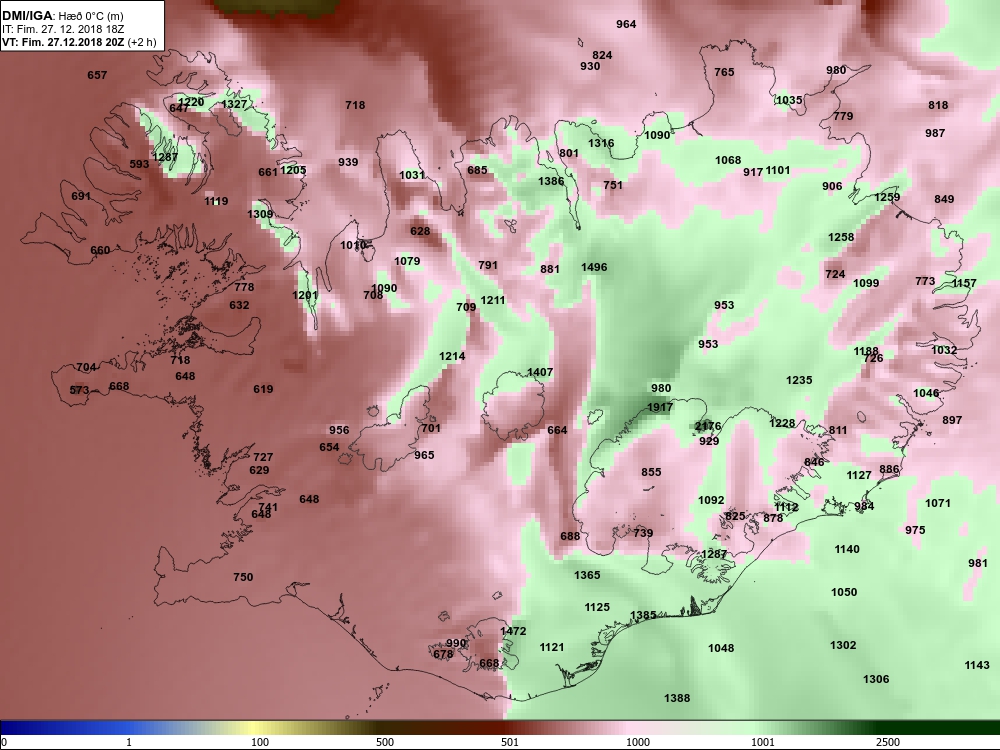This screenshot has height=750, width=1000.
Task: Click the value 593
Action: click(139, 164)
